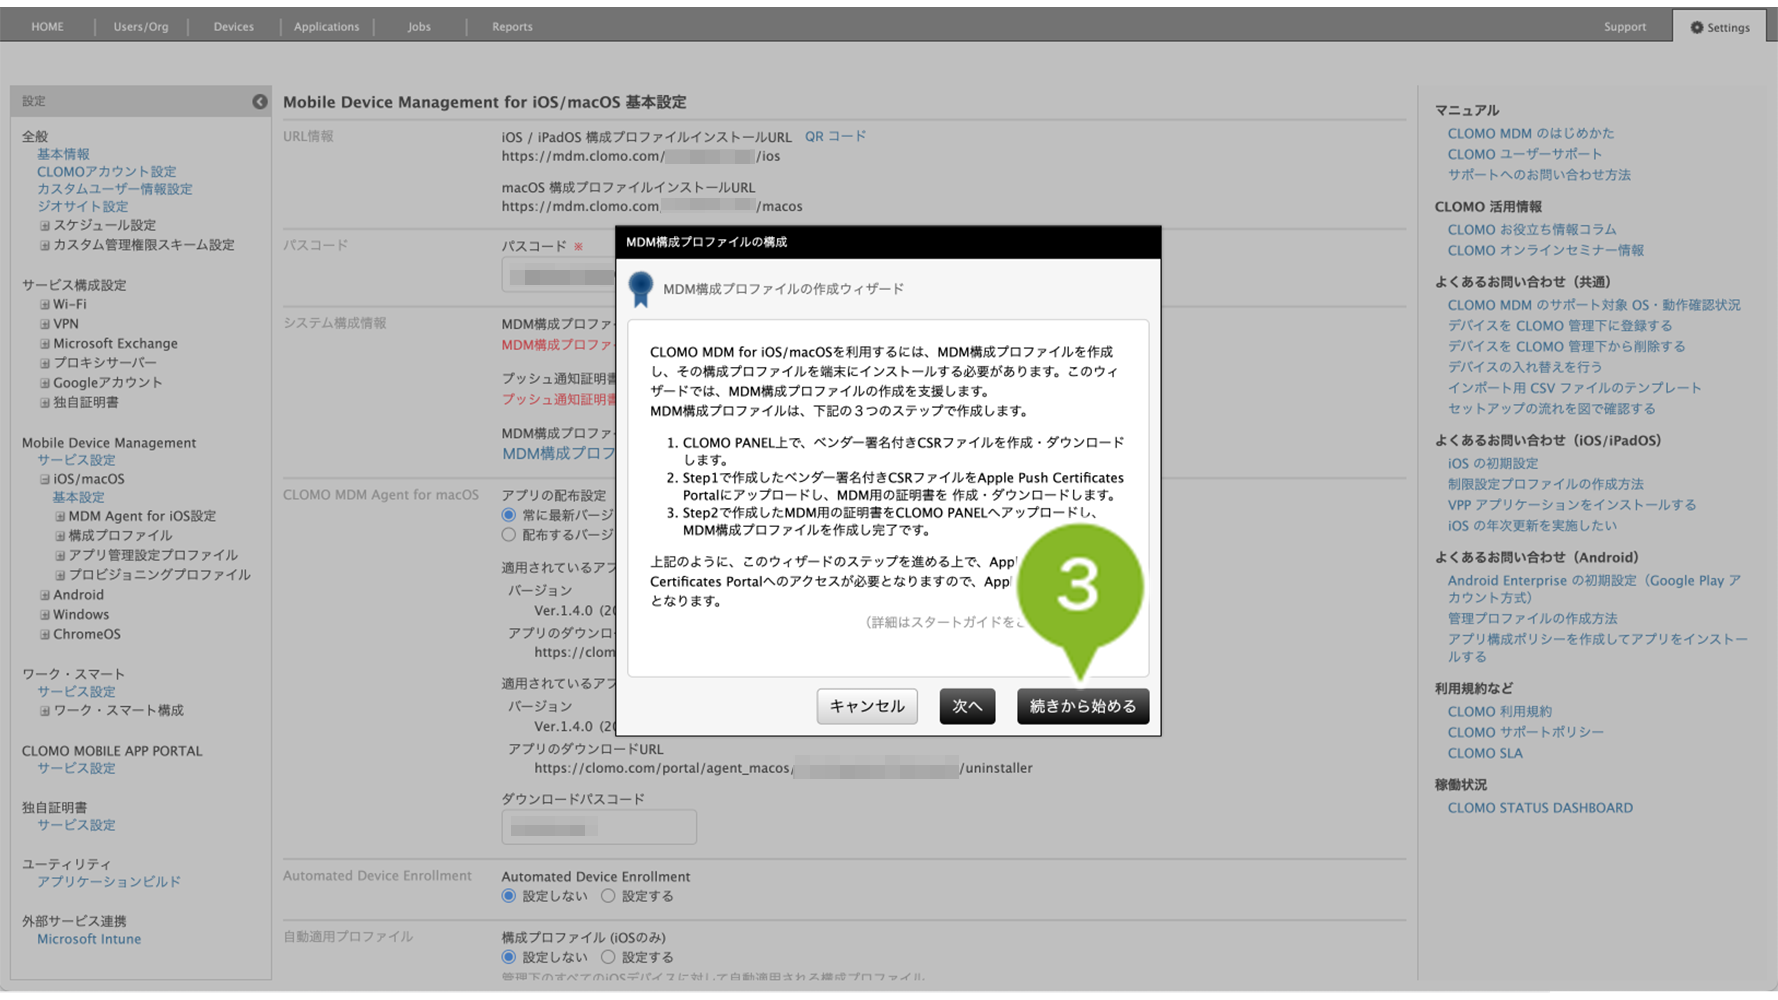Select 常に最新バージョン radio option
Image resolution: width=1778 pixels, height=1000 pixels.
click(509, 515)
